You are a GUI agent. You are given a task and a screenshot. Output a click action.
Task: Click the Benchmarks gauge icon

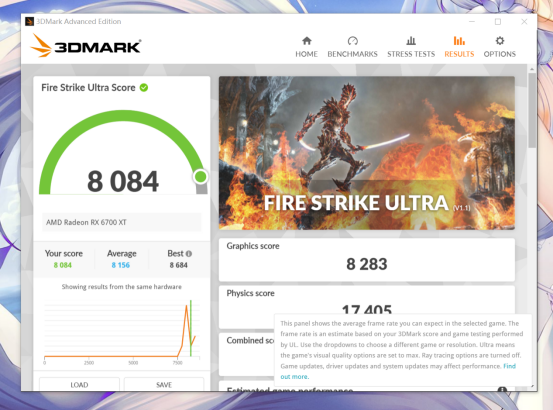point(352,41)
